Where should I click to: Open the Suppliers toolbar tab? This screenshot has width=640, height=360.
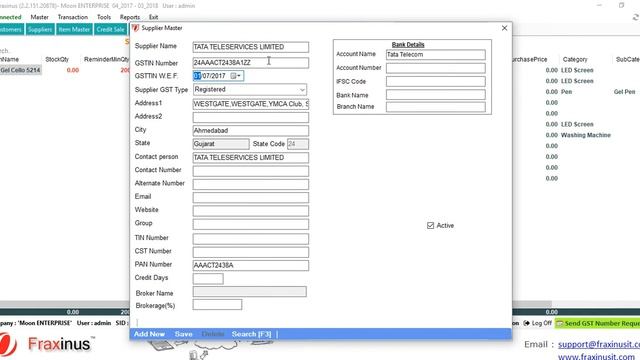(x=40, y=29)
